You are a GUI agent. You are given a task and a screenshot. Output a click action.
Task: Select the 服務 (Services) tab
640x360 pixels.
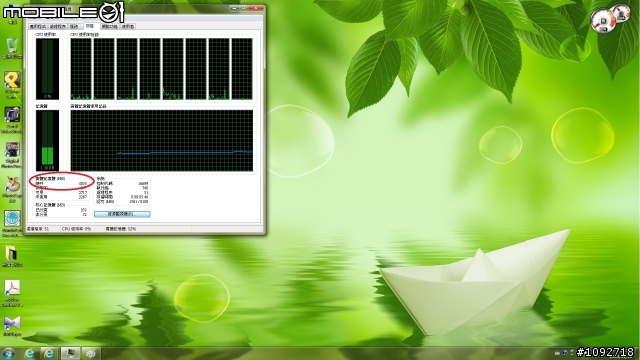click(74, 27)
